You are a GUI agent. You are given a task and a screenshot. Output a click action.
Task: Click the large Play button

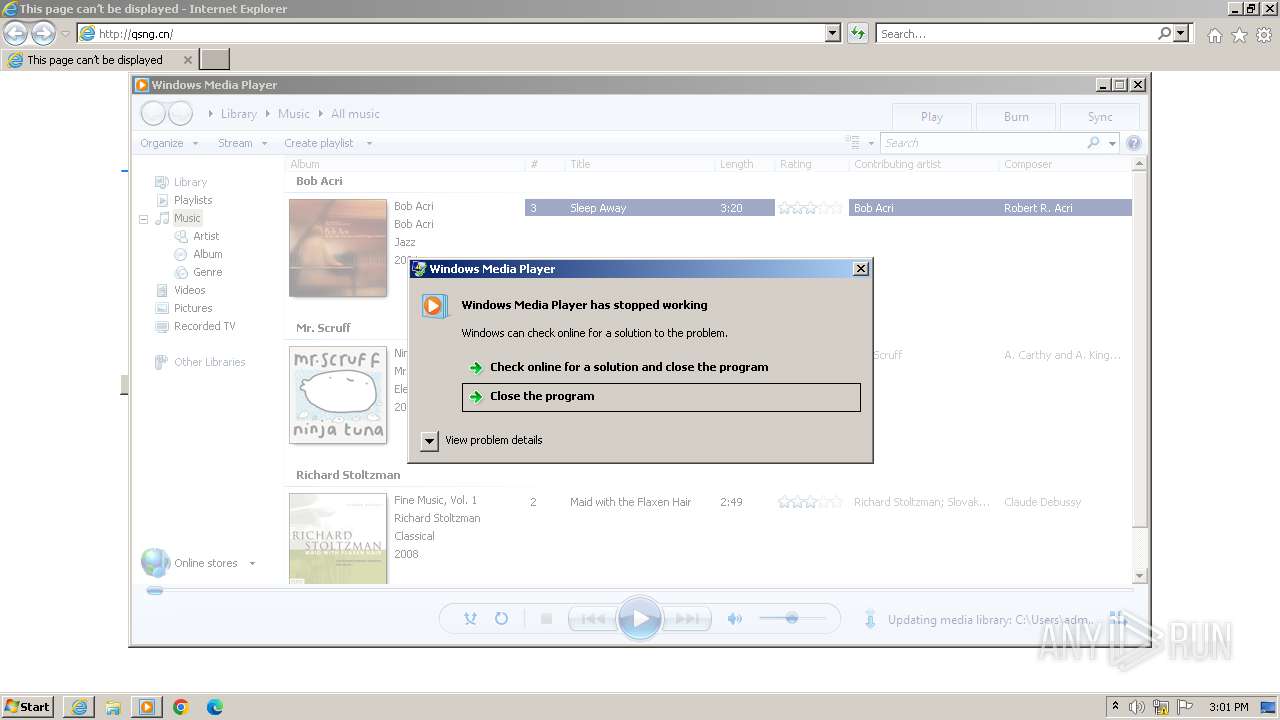(640, 619)
